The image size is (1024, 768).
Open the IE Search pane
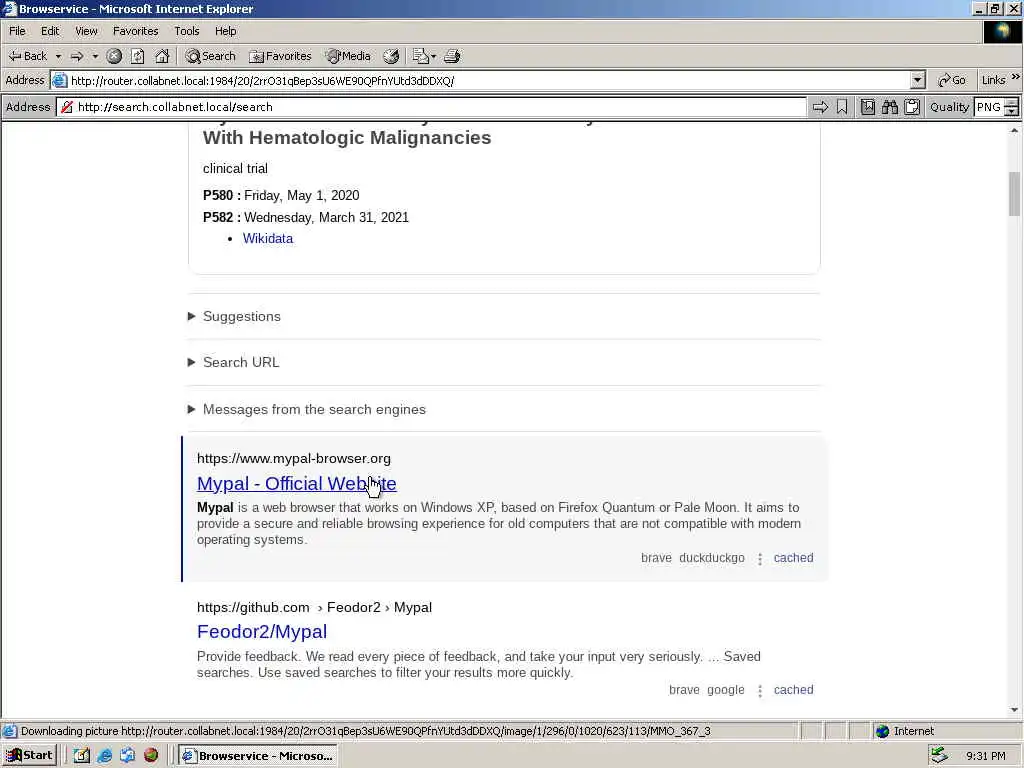[210, 56]
